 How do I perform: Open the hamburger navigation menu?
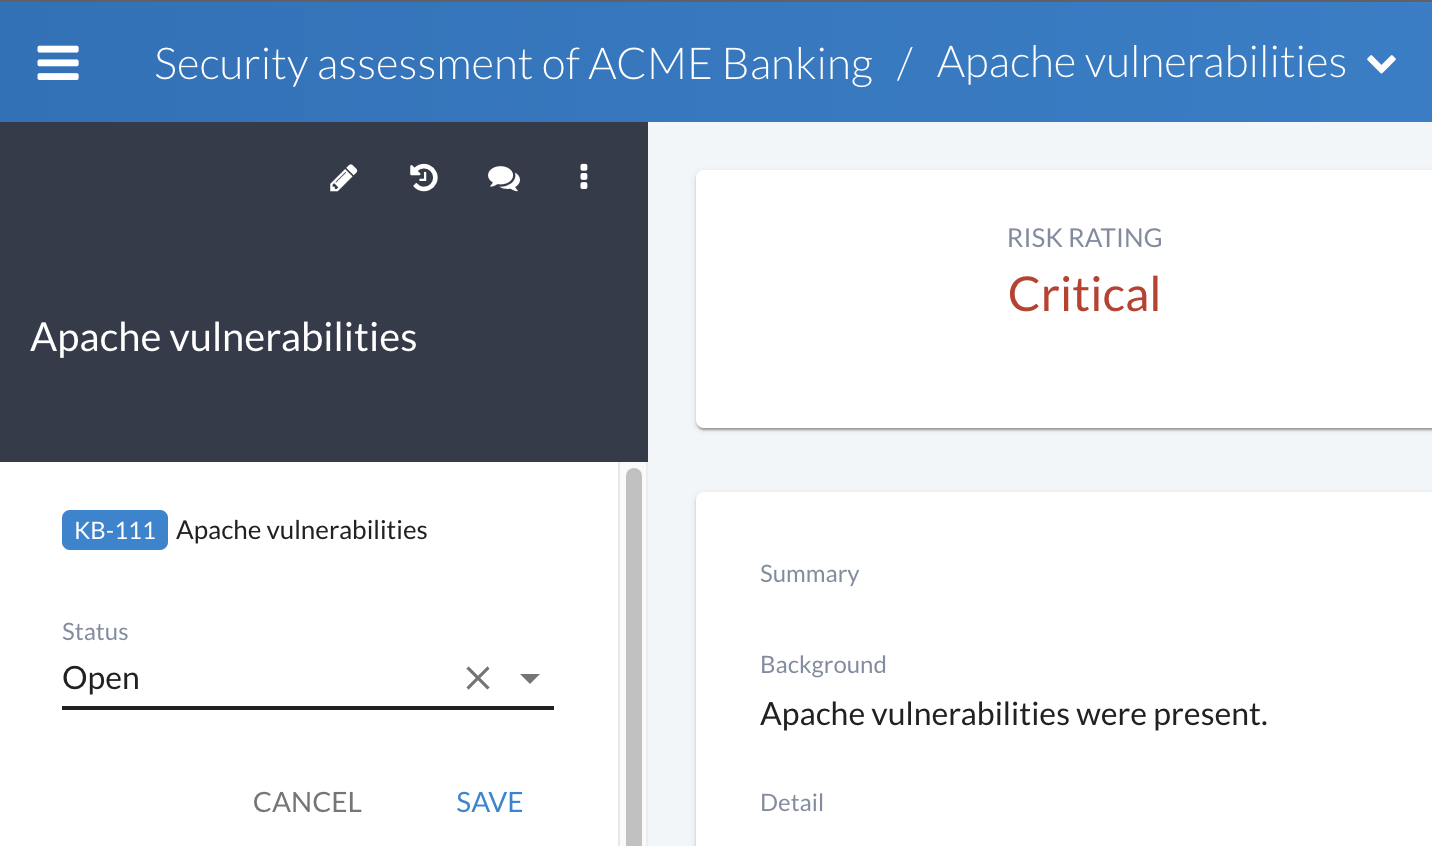pyautogui.click(x=58, y=63)
